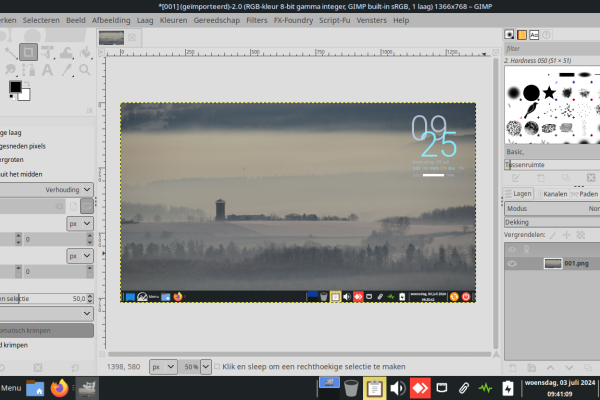Screen dimensions: 600x400
Task: Click the trash bin icon in taskbar
Action: pyautogui.click(x=351, y=388)
